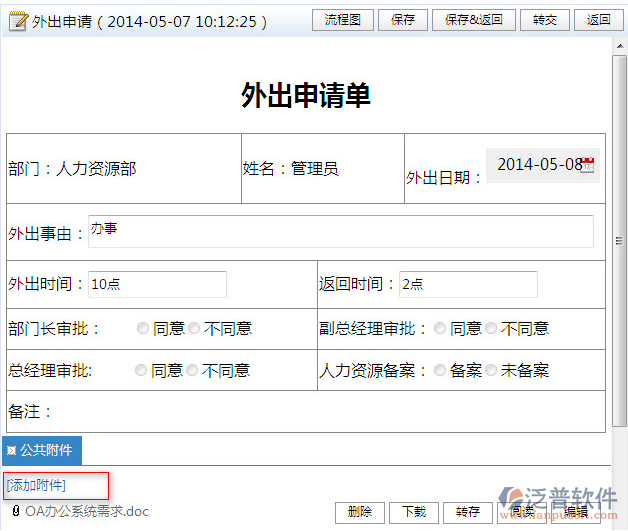The width and height of the screenshot is (628, 531).
Task: Click the 外出申请 notepad icon in the title
Action: 18,21
